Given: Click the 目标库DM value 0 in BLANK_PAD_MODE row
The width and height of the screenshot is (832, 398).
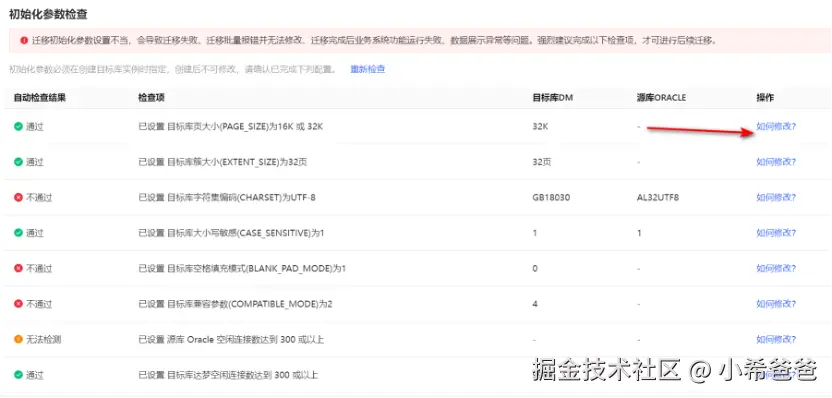Looking at the screenshot, I should click(535, 269).
